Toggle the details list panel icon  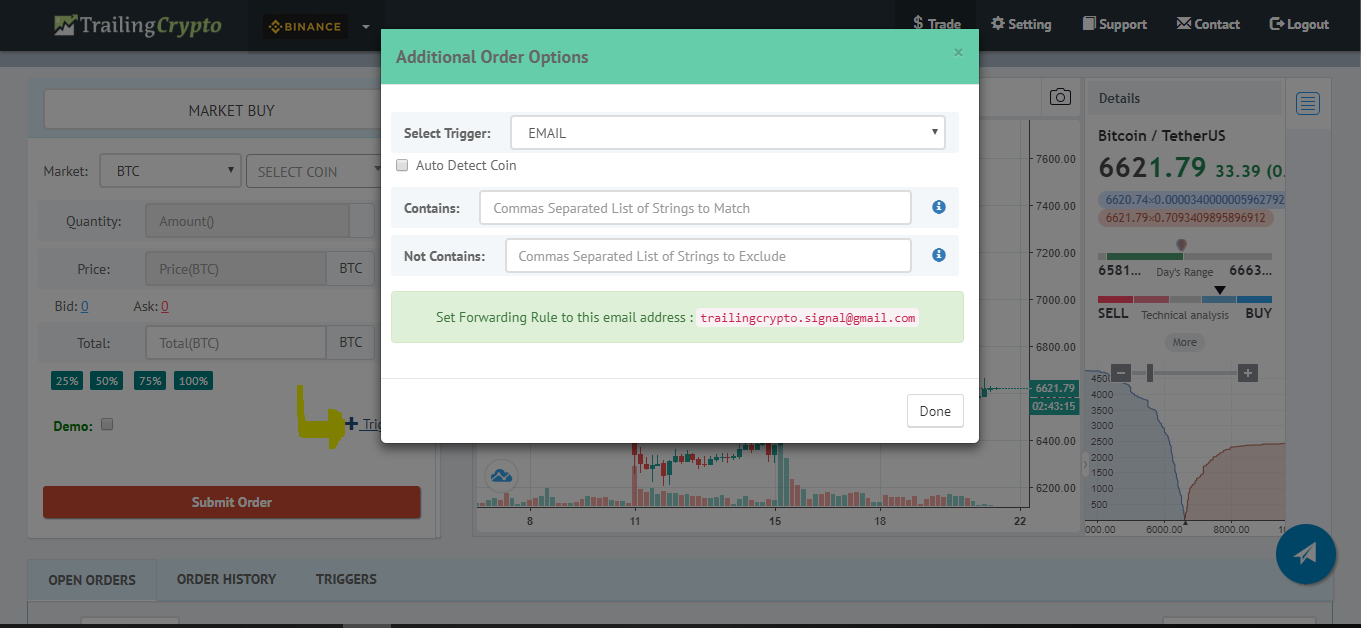point(1308,103)
